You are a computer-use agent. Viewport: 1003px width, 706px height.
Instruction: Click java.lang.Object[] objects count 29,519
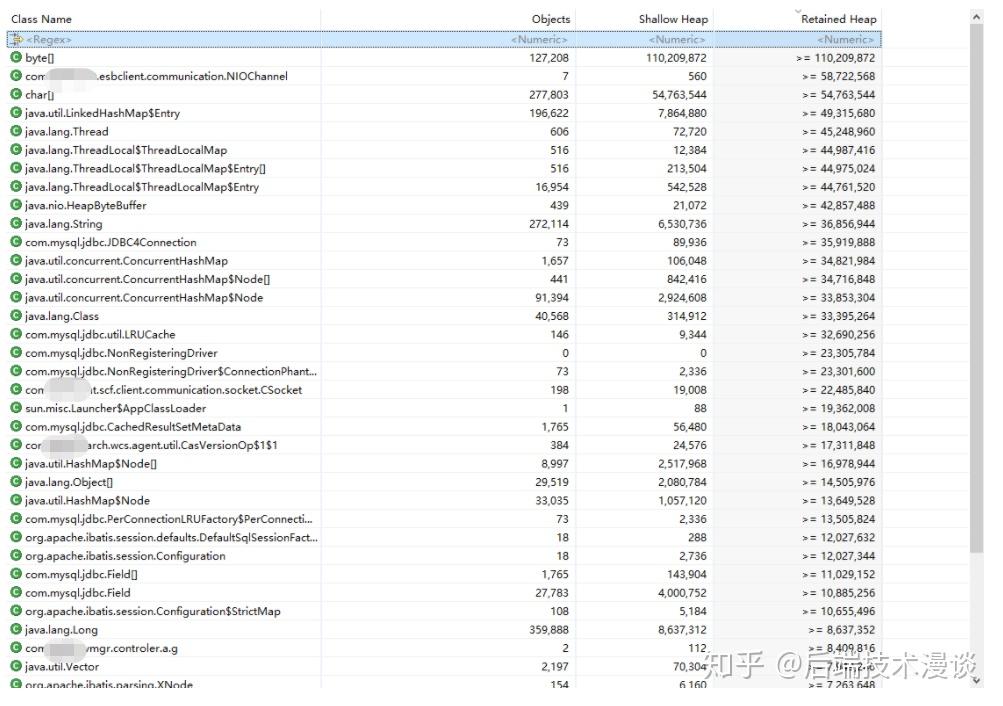(551, 482)
